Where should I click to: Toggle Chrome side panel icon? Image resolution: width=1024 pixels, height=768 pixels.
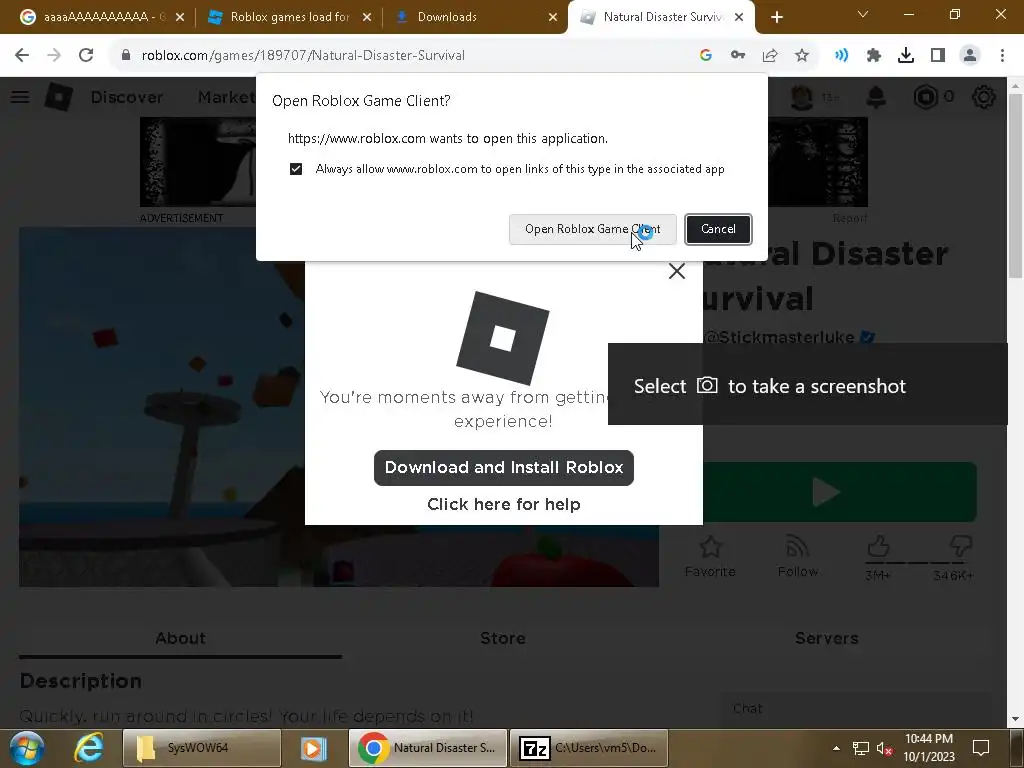pos(938,56)
